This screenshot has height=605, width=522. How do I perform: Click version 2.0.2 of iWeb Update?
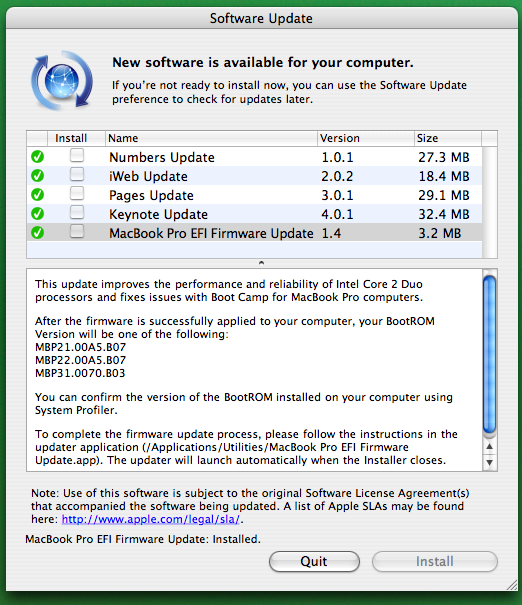pos(337,176)
